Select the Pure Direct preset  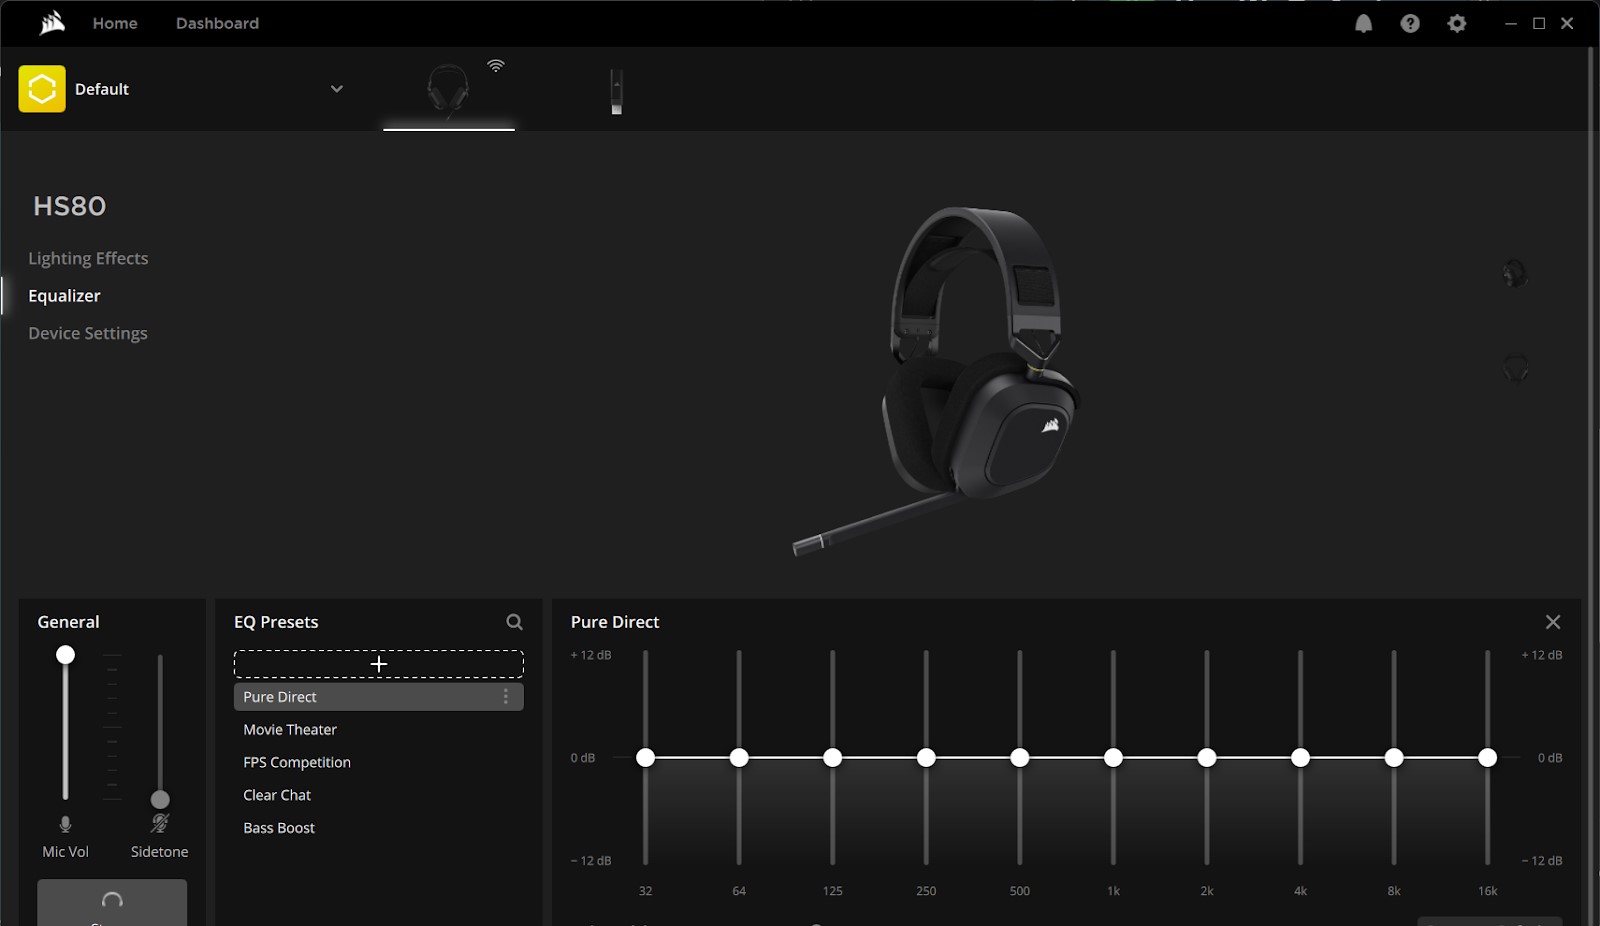[x=379, y=697]
